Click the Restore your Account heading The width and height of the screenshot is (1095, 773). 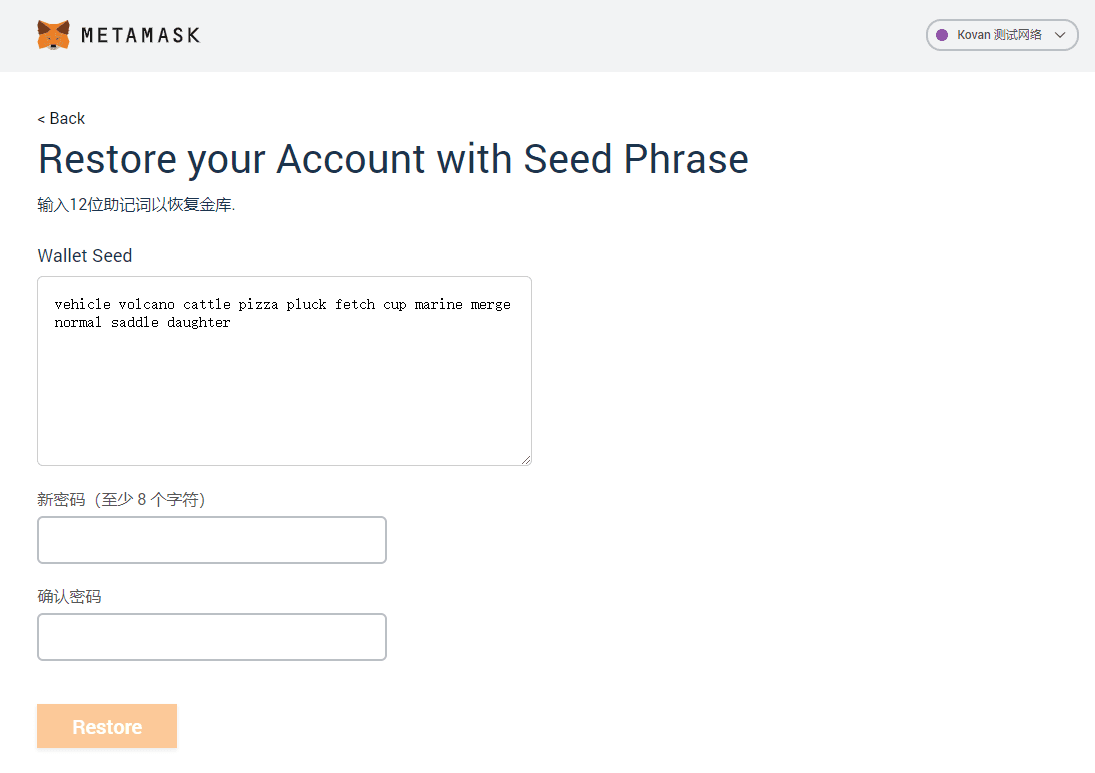click(x=393, y=159)
